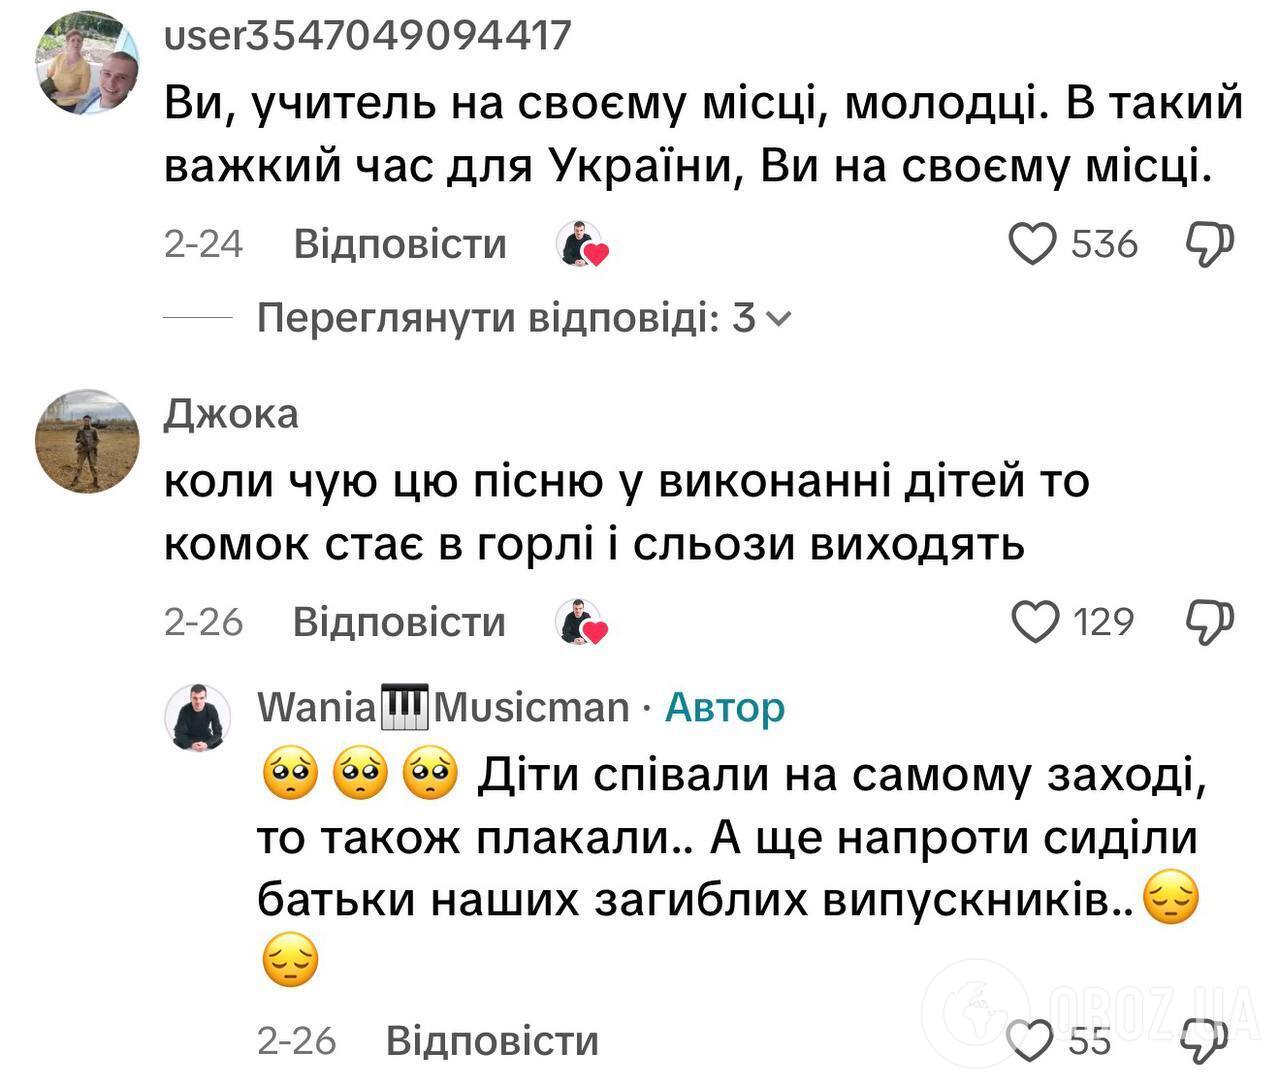Like Джока's comment showing 129 likes
The image size is (1280, 1084).
coord(1036,621)
